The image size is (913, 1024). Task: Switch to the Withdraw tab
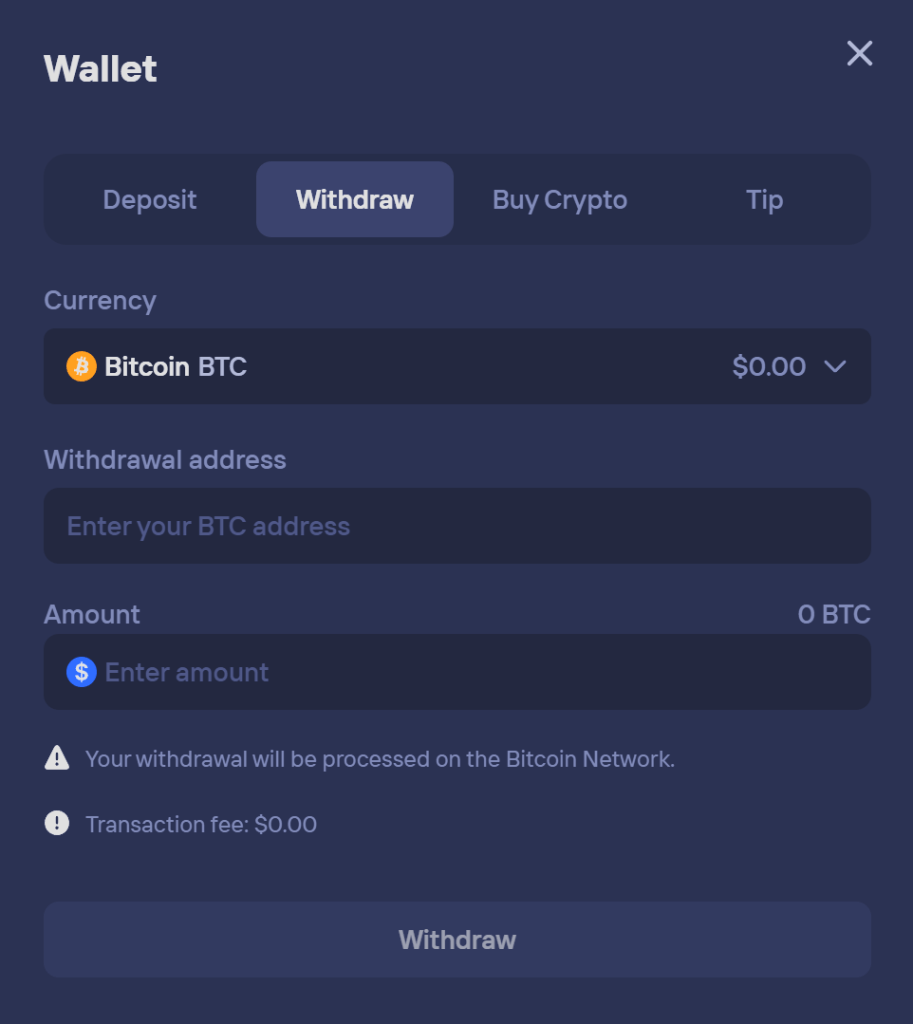pyautogui.click(x=354, y=199)
